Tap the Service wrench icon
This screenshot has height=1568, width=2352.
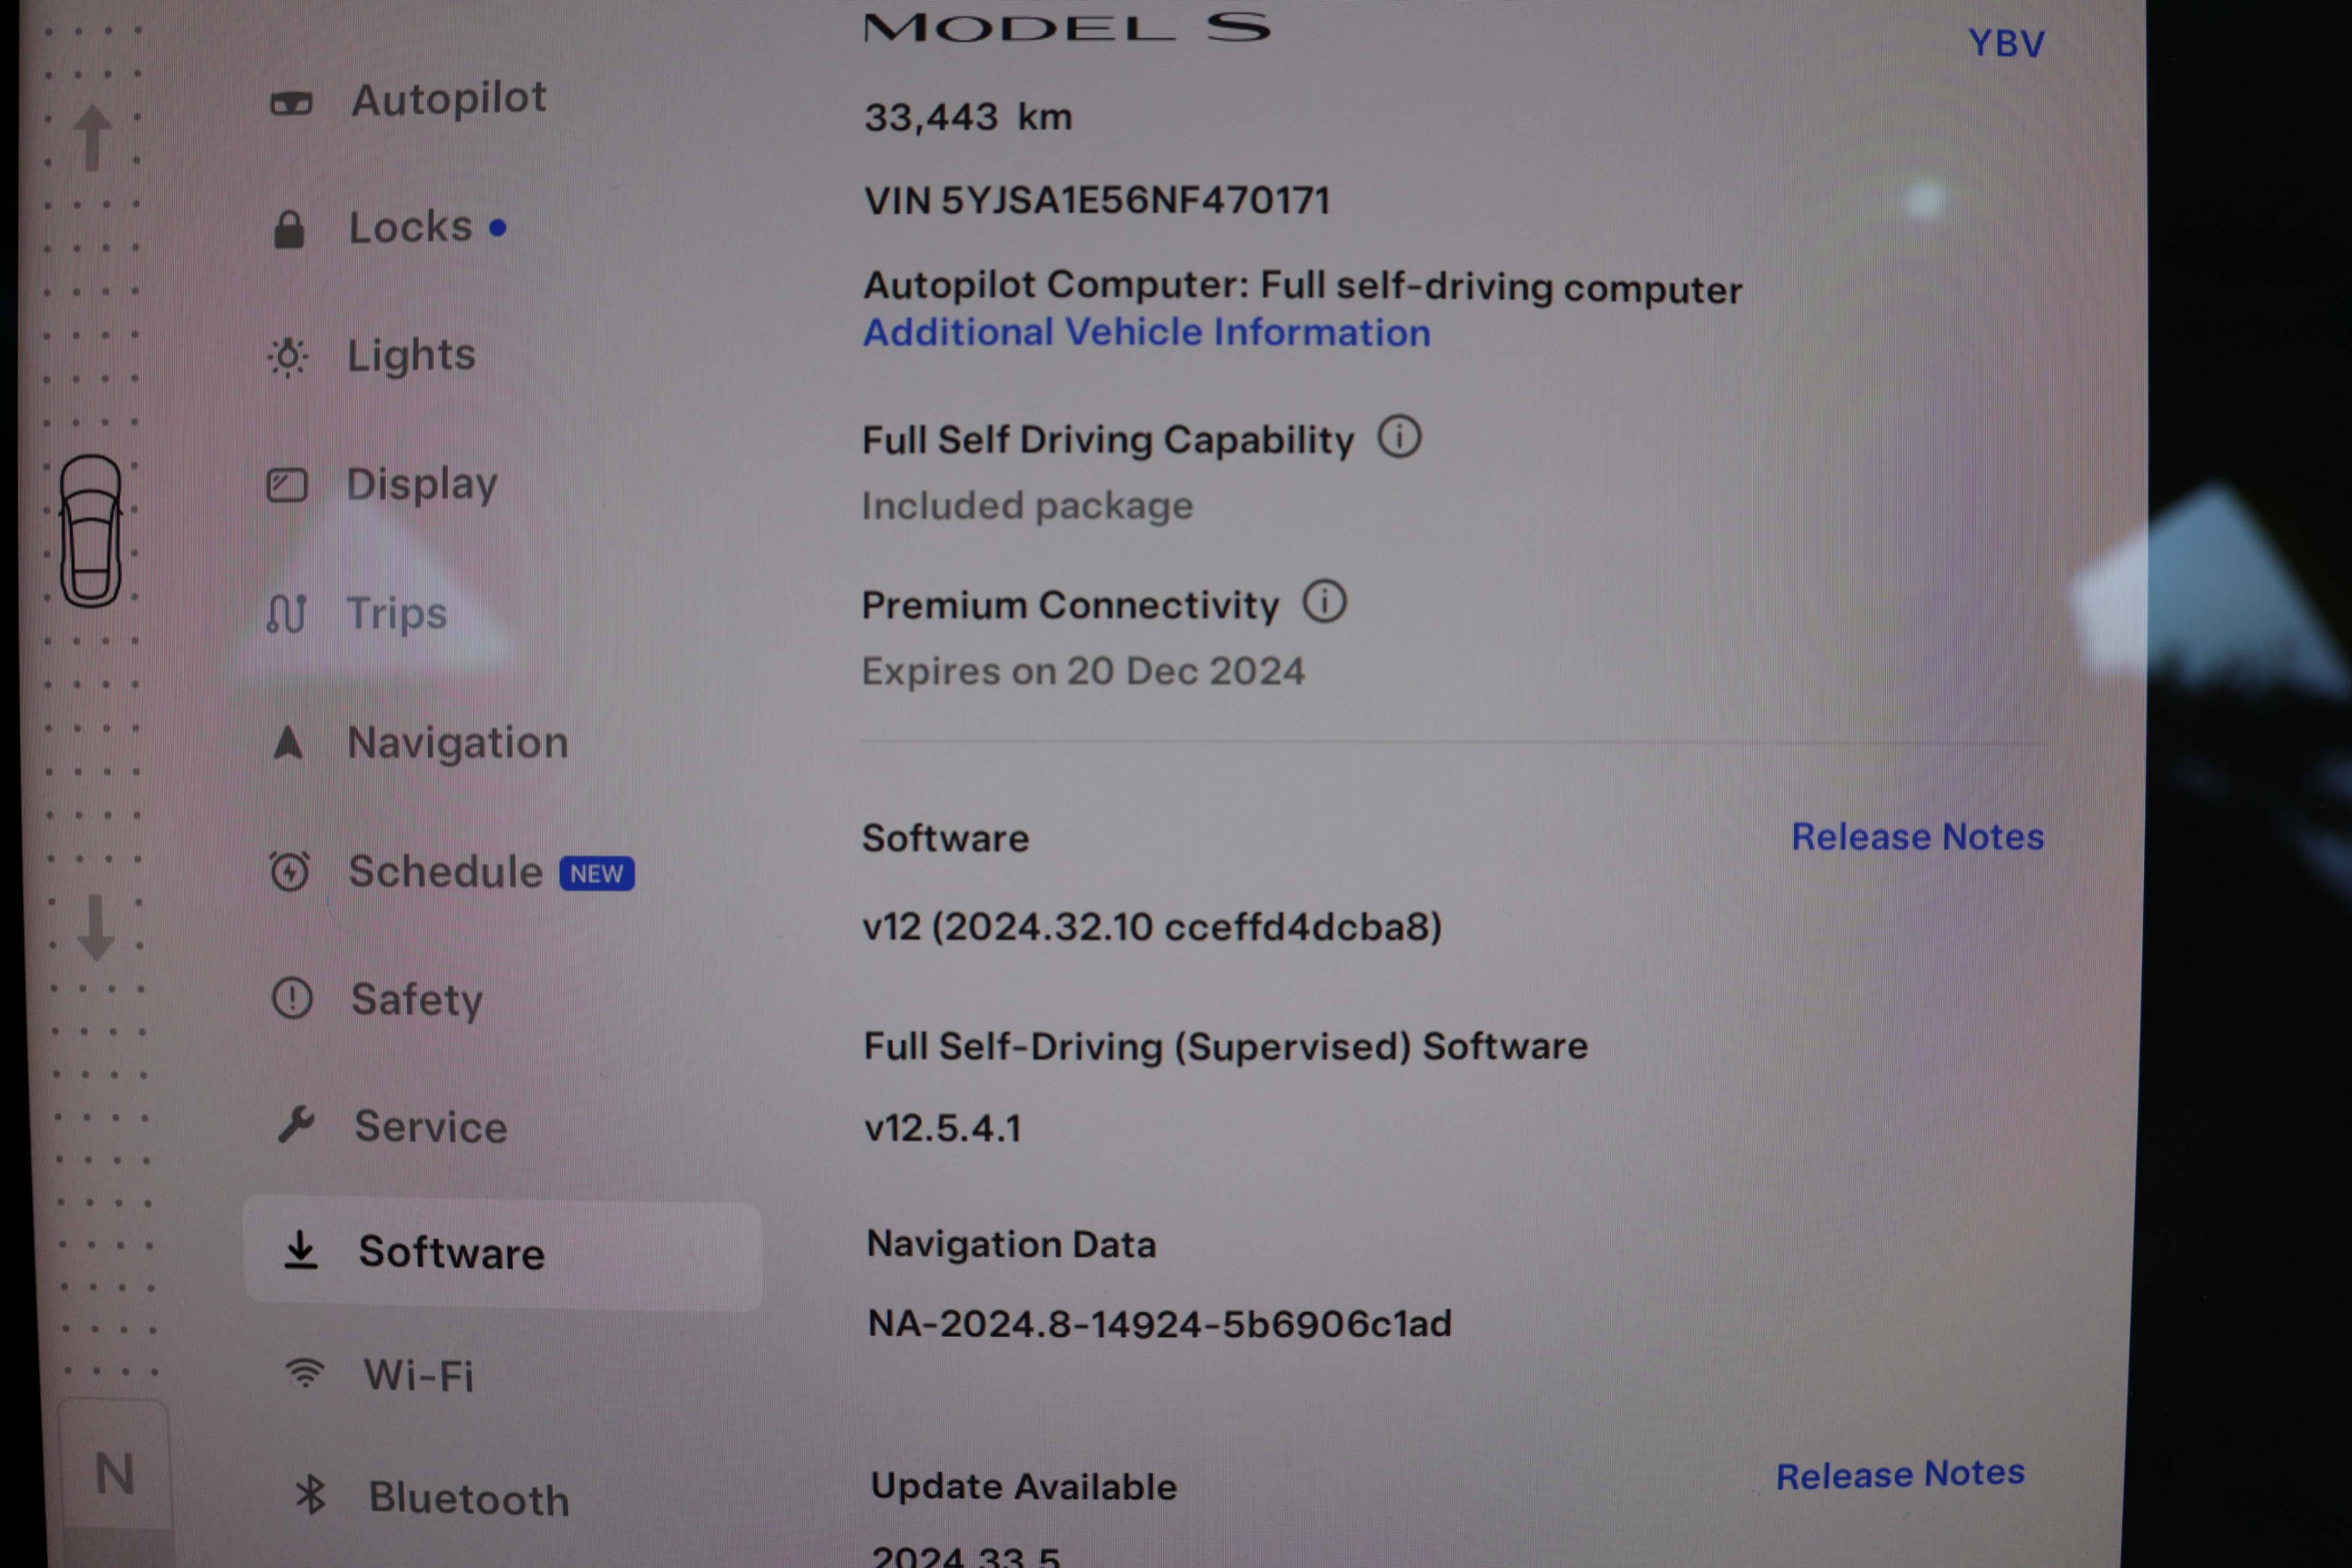point(296,1126)
